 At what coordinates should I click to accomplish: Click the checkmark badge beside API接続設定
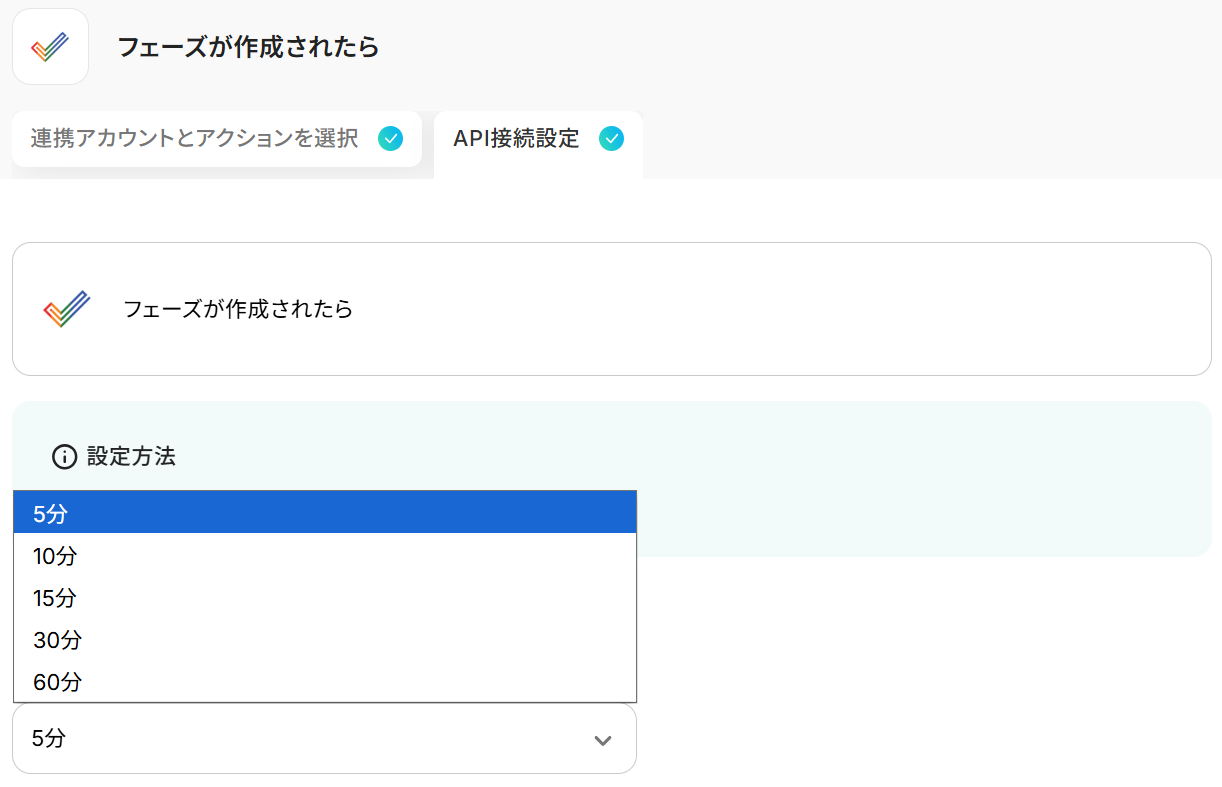point(611,139)
